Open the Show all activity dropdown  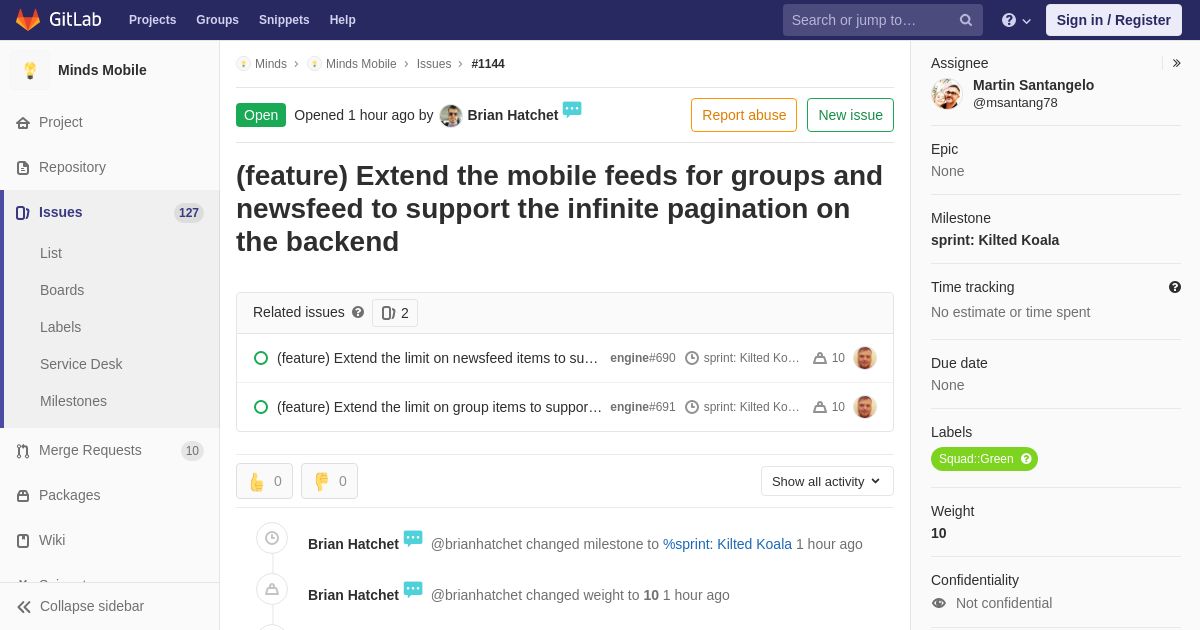point(827,481)
